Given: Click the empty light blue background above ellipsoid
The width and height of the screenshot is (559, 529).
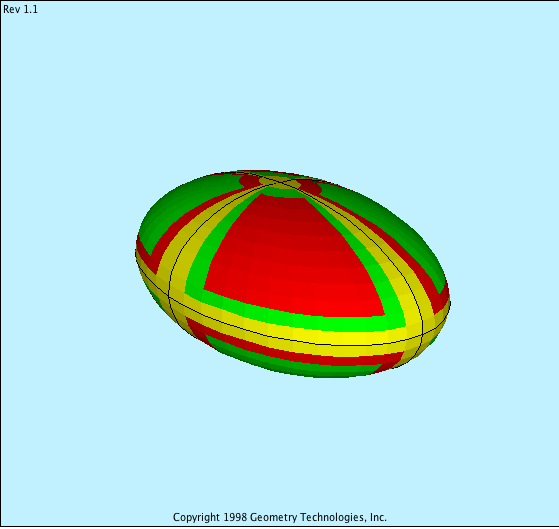Looking at the screenshot, I should tap(280, 89).
